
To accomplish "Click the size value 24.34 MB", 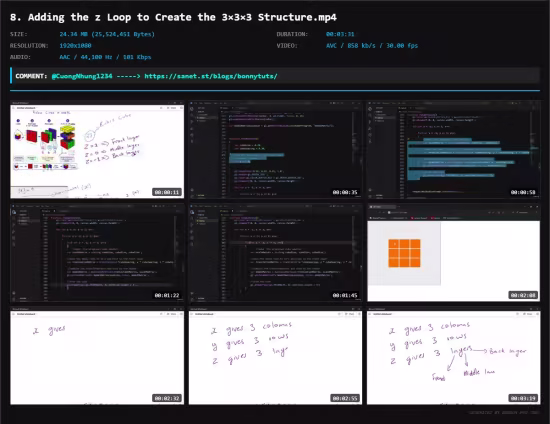I will 107,34.
